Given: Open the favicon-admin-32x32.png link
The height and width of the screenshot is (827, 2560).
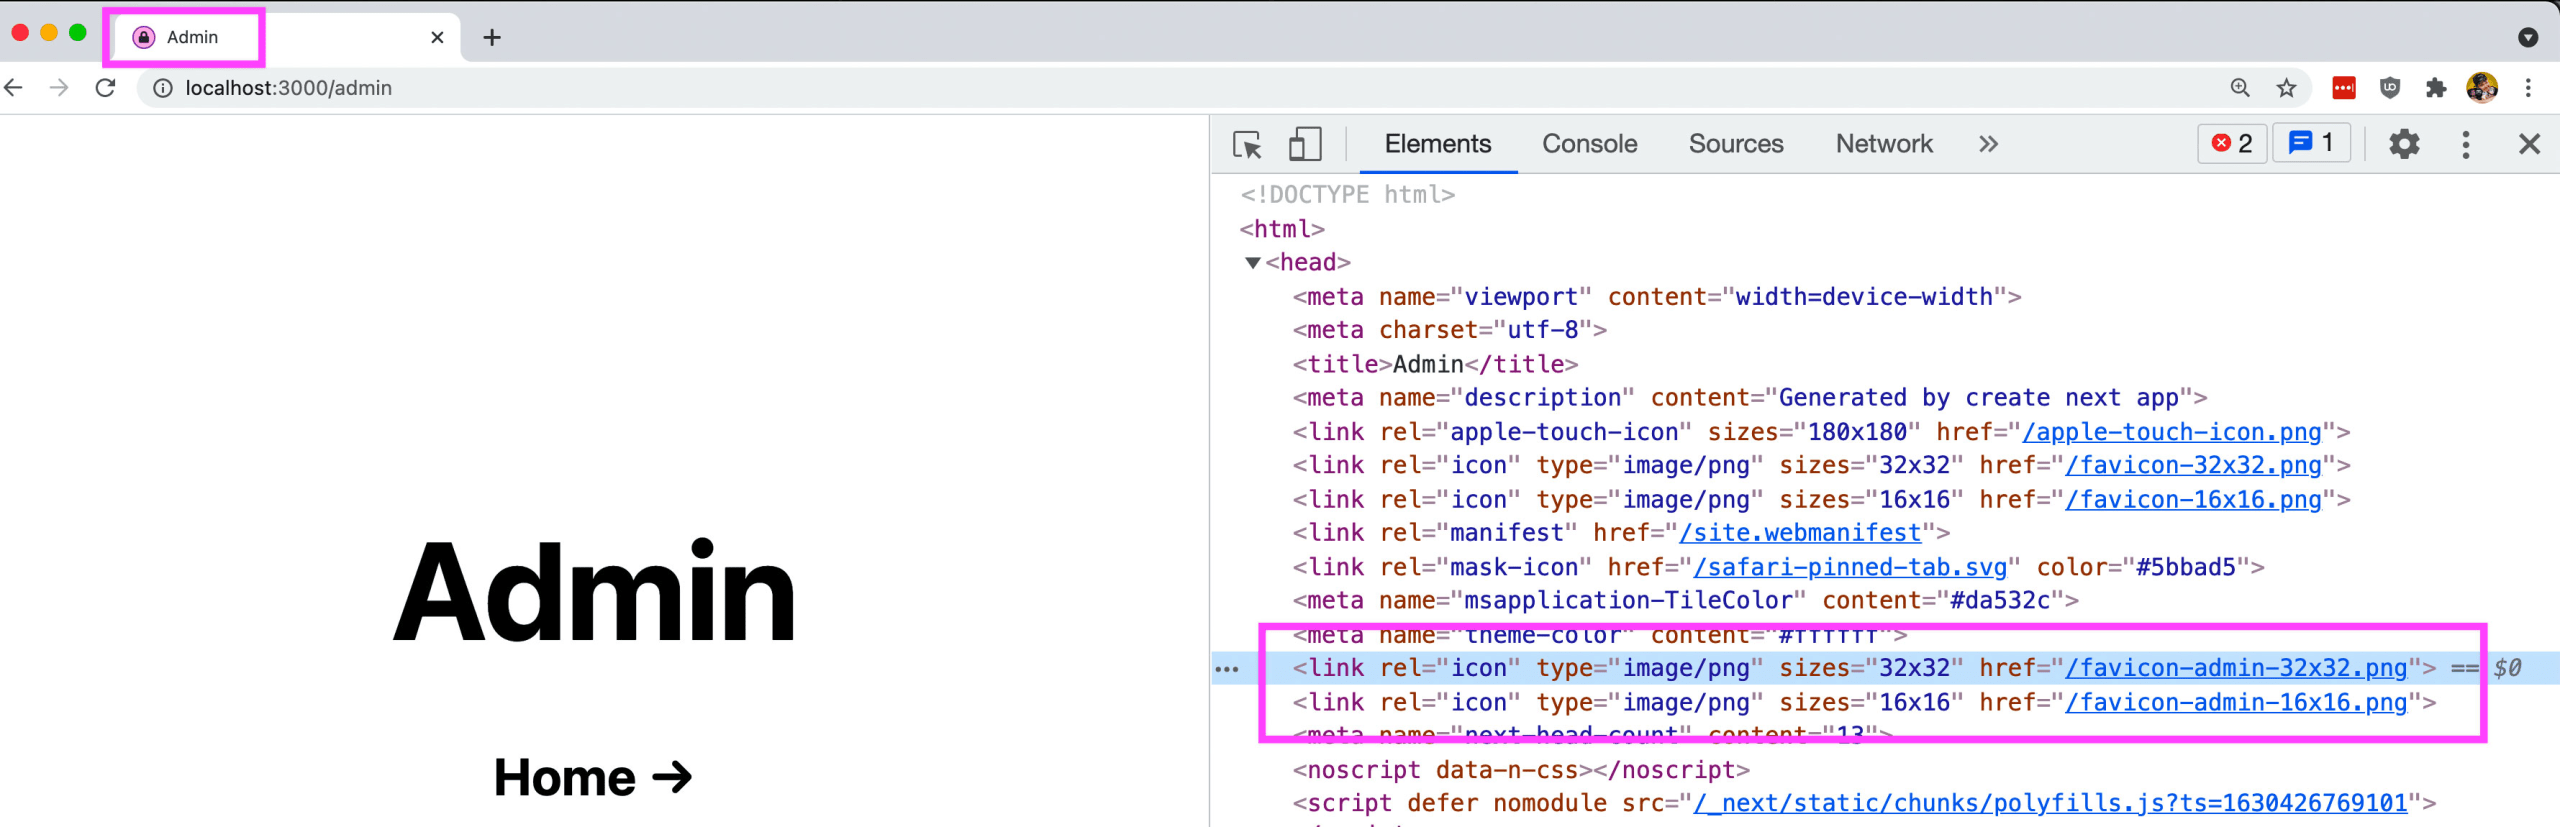Looking at the screenshot, I should (x=2236, y=668).
